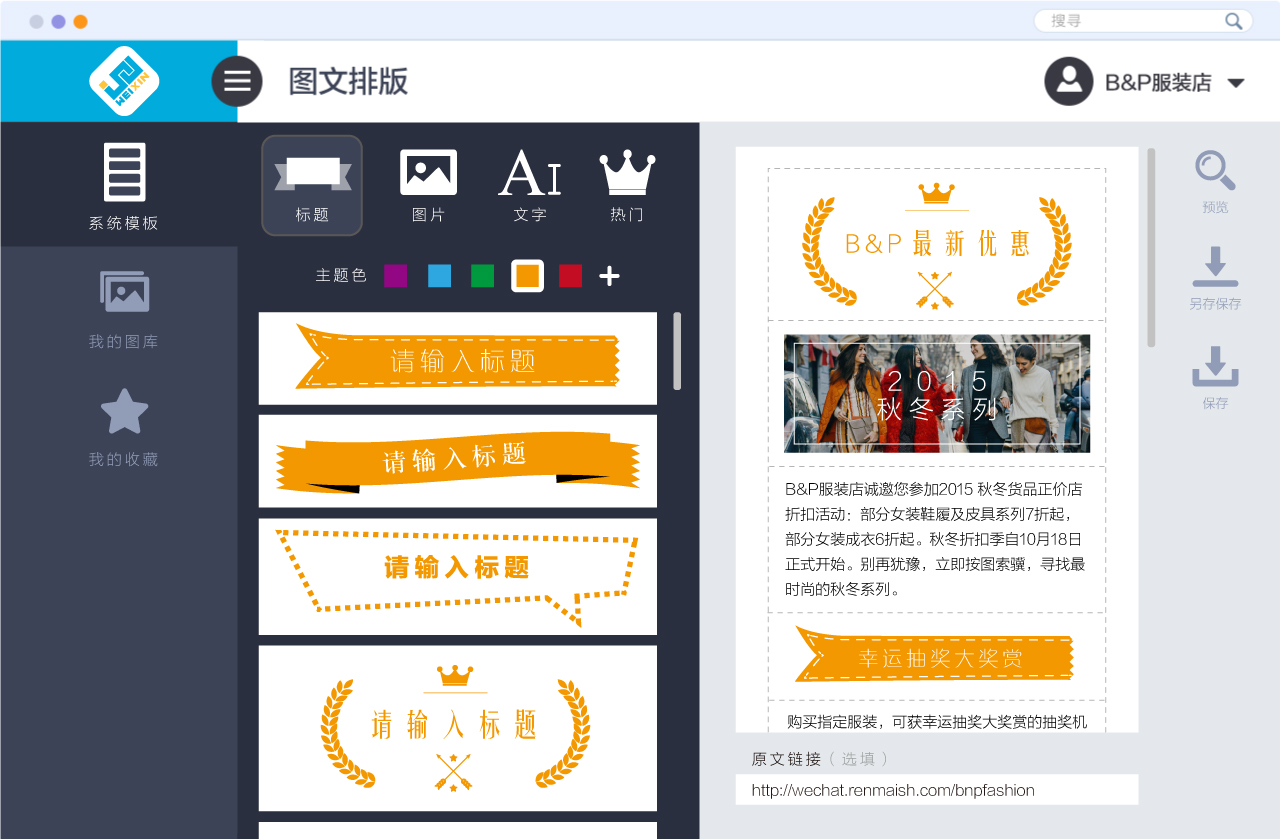Select the dotted speech bubble title template

coord(457,576)
